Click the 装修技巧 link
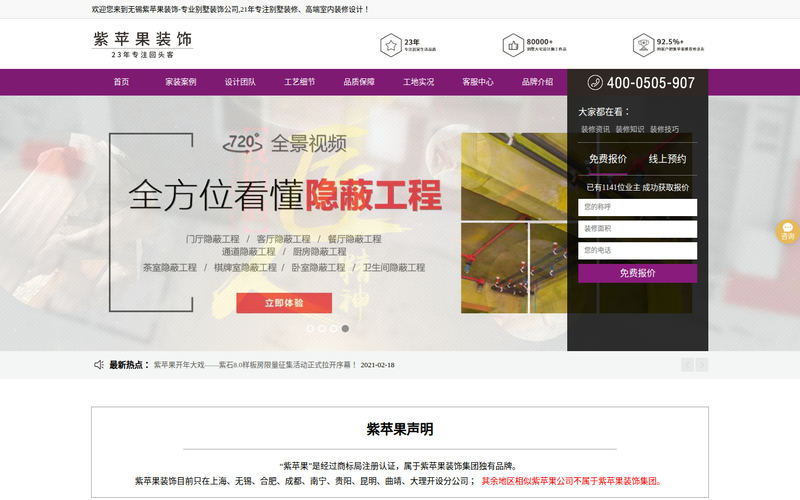This screenshot has height=500, width=800. tap(664, 129)
